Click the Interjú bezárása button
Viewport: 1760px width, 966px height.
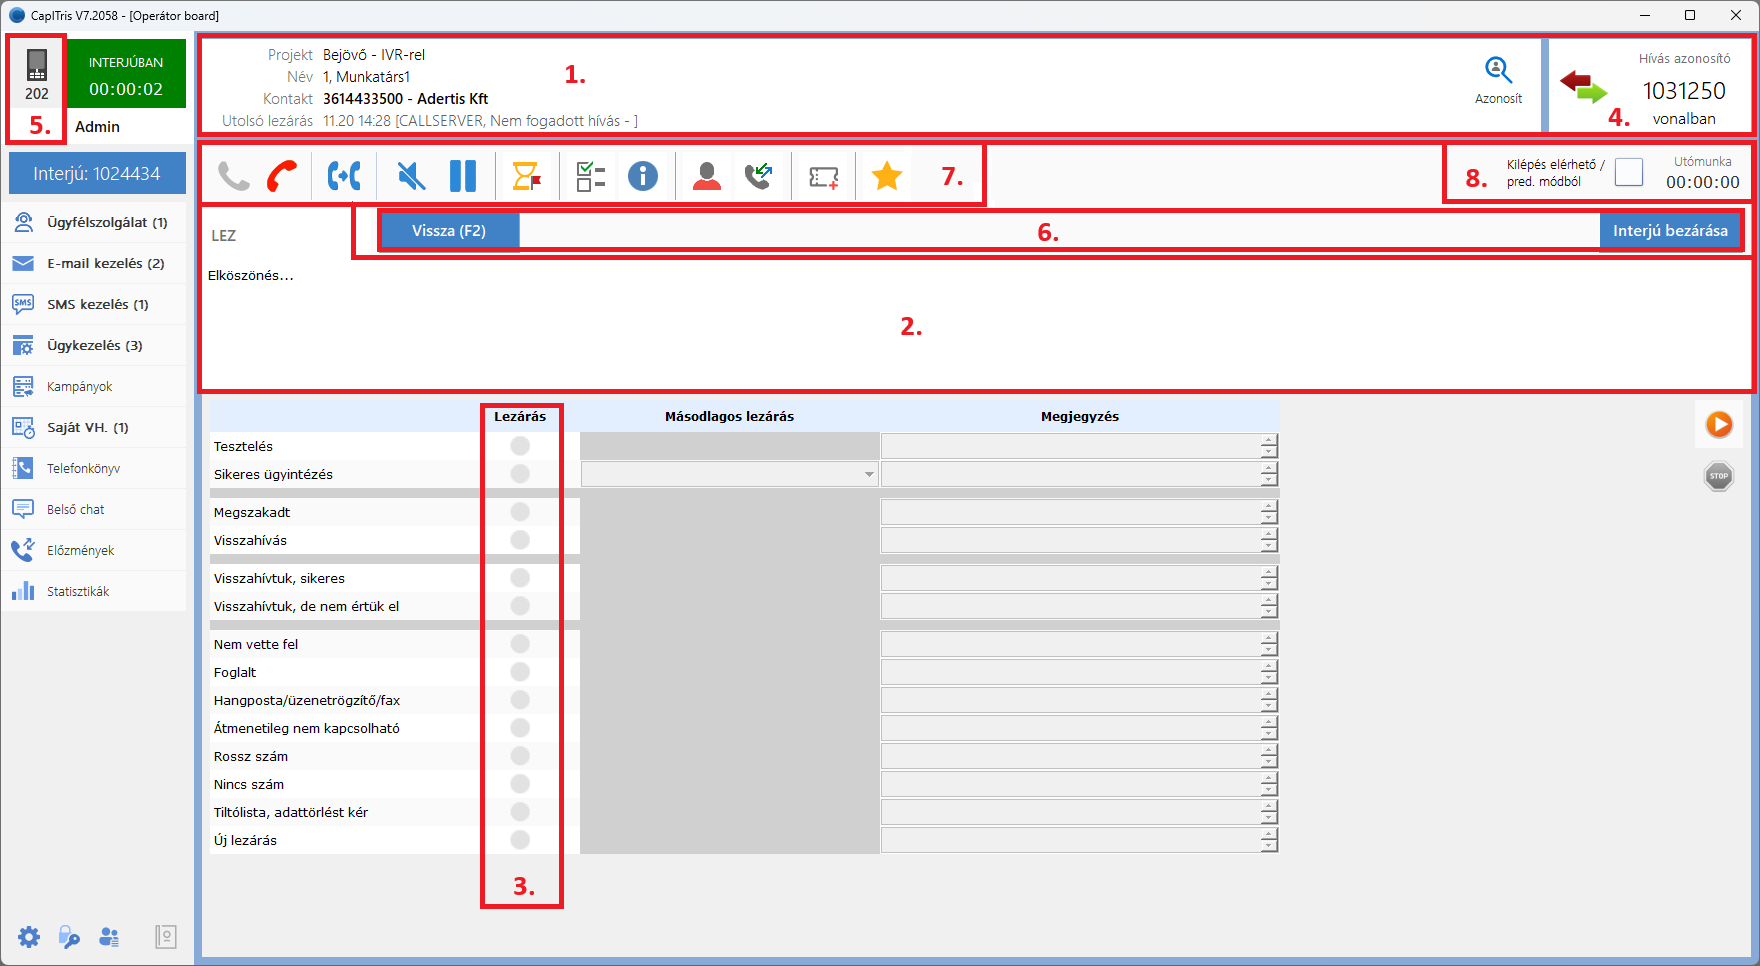pos(1670,231)
